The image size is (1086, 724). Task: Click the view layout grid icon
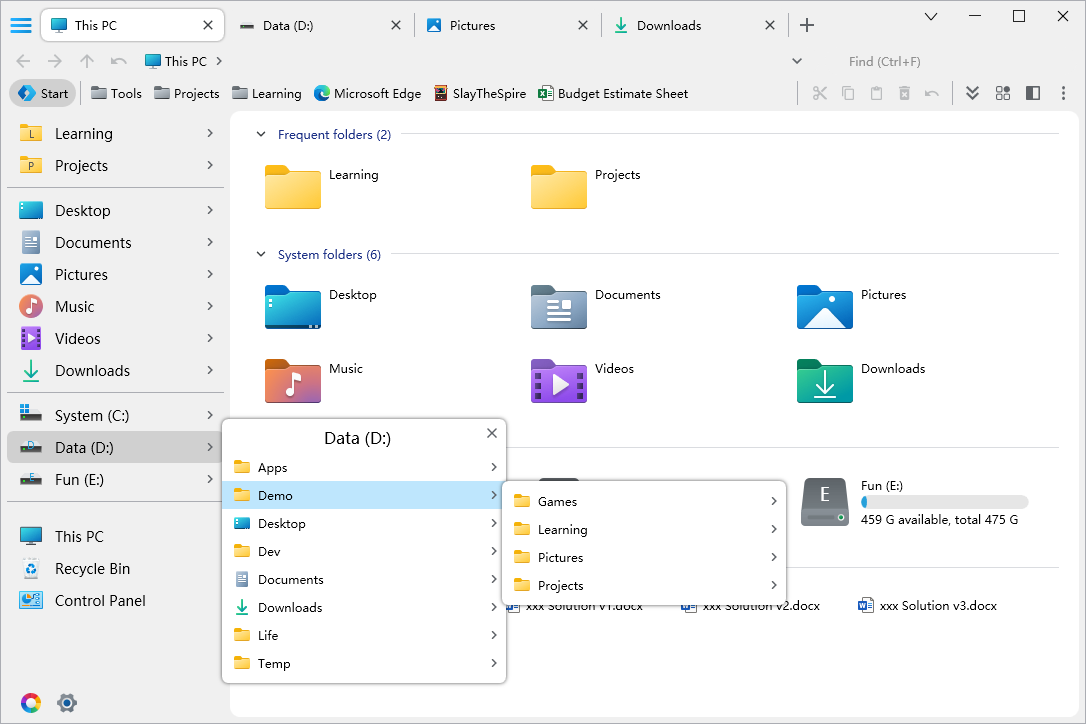tap(1002, 93)
